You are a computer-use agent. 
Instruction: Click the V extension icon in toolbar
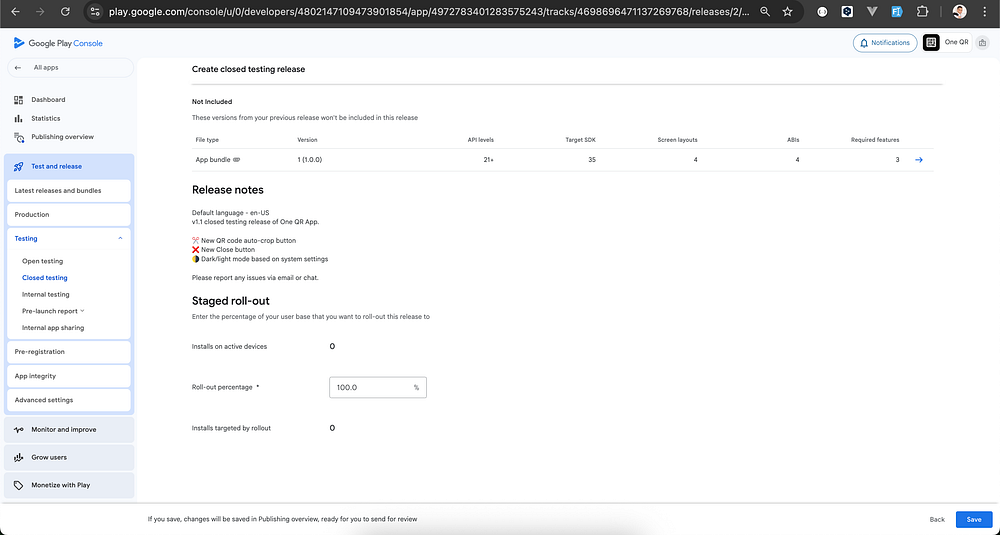tap(872, 11)
